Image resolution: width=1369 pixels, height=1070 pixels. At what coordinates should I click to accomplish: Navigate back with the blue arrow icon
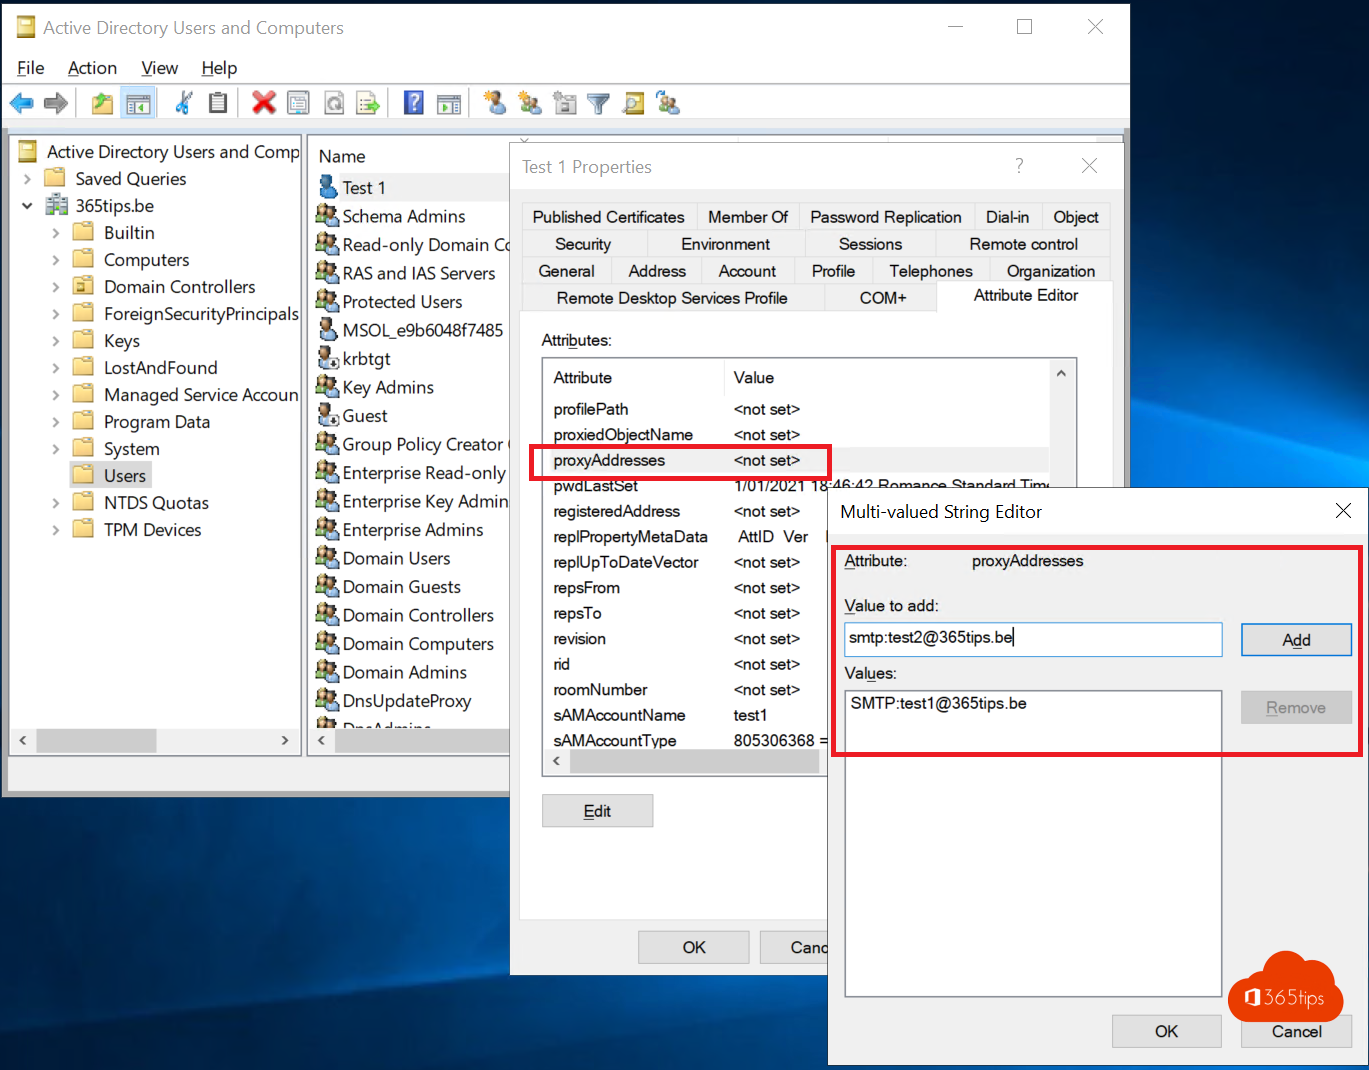21,102
